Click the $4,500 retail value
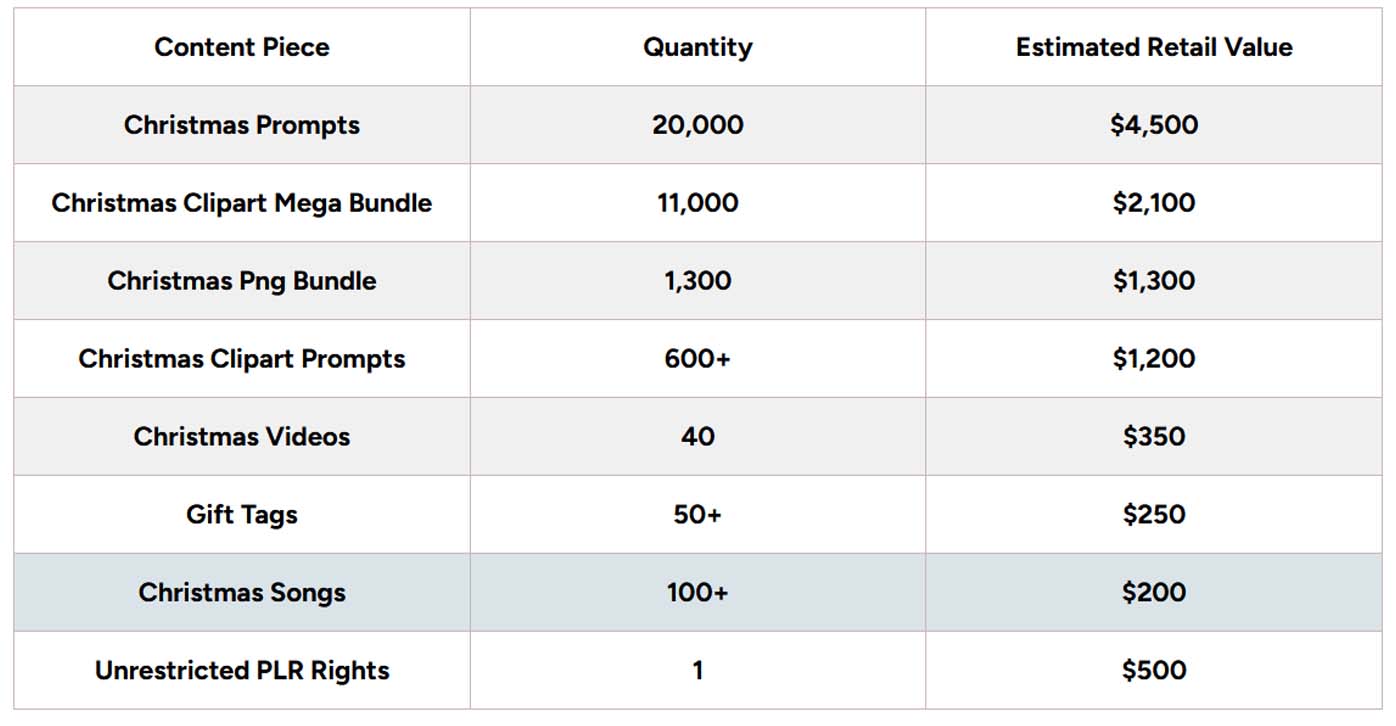The width and height of the screenshot is (1396, 726). coord(1154,125)
